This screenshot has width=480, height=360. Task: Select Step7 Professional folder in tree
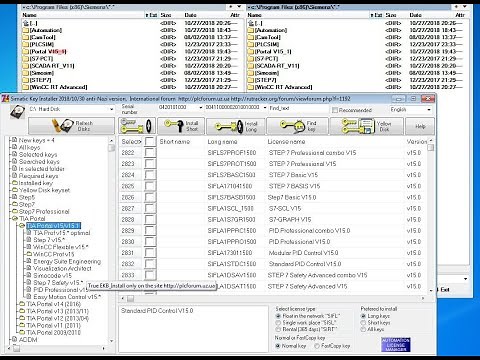click(44, 212)
